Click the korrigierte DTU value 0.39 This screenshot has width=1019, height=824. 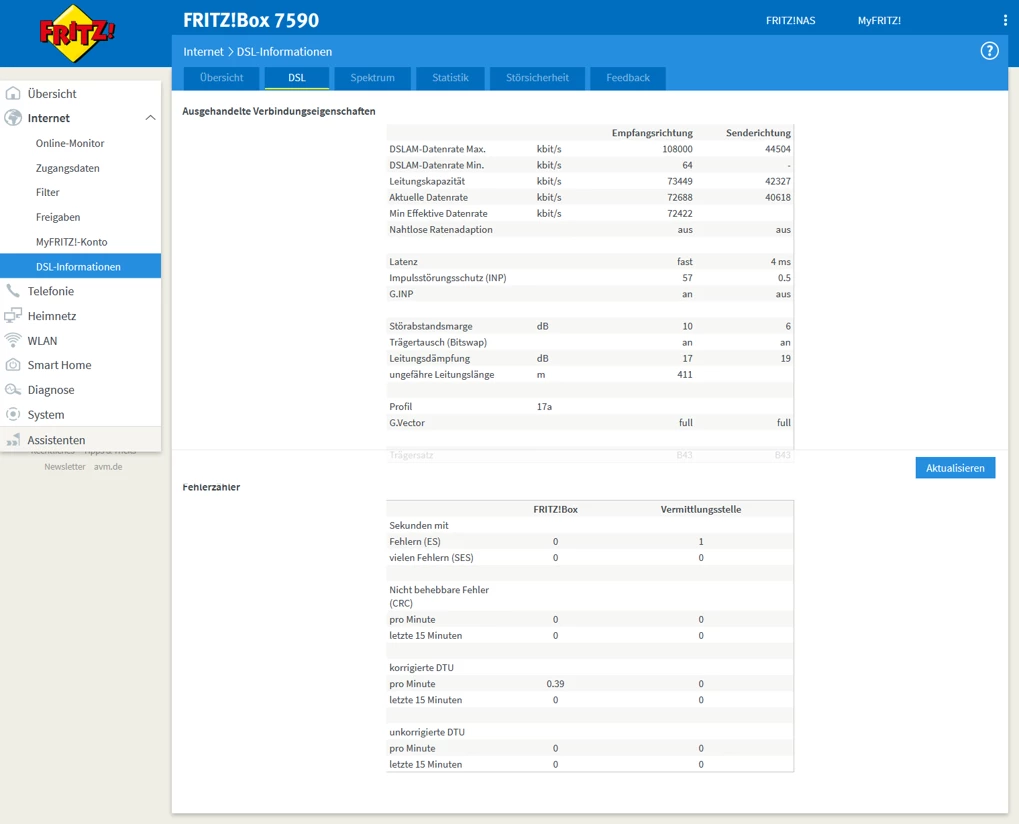pyautogui.click(x=555, y=684)
